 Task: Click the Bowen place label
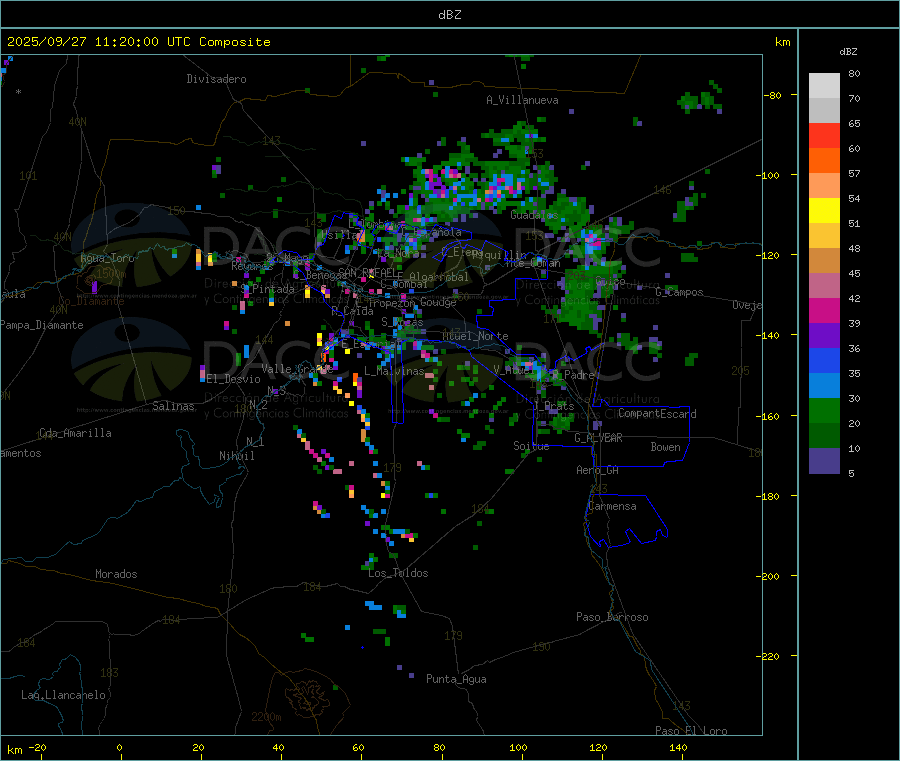click(x=665, y=447)
